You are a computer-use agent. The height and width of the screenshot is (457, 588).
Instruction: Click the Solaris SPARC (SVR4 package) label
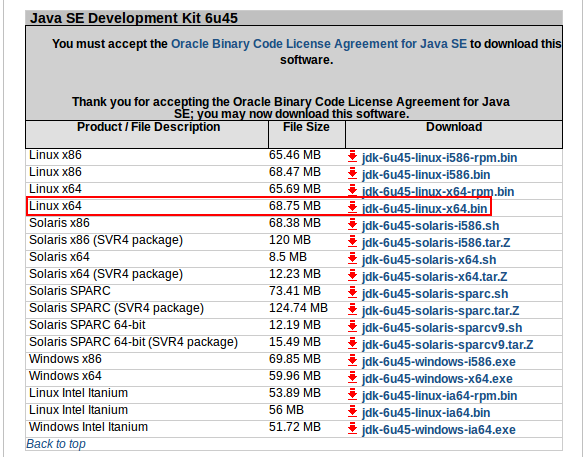click(x=117, y=308)
